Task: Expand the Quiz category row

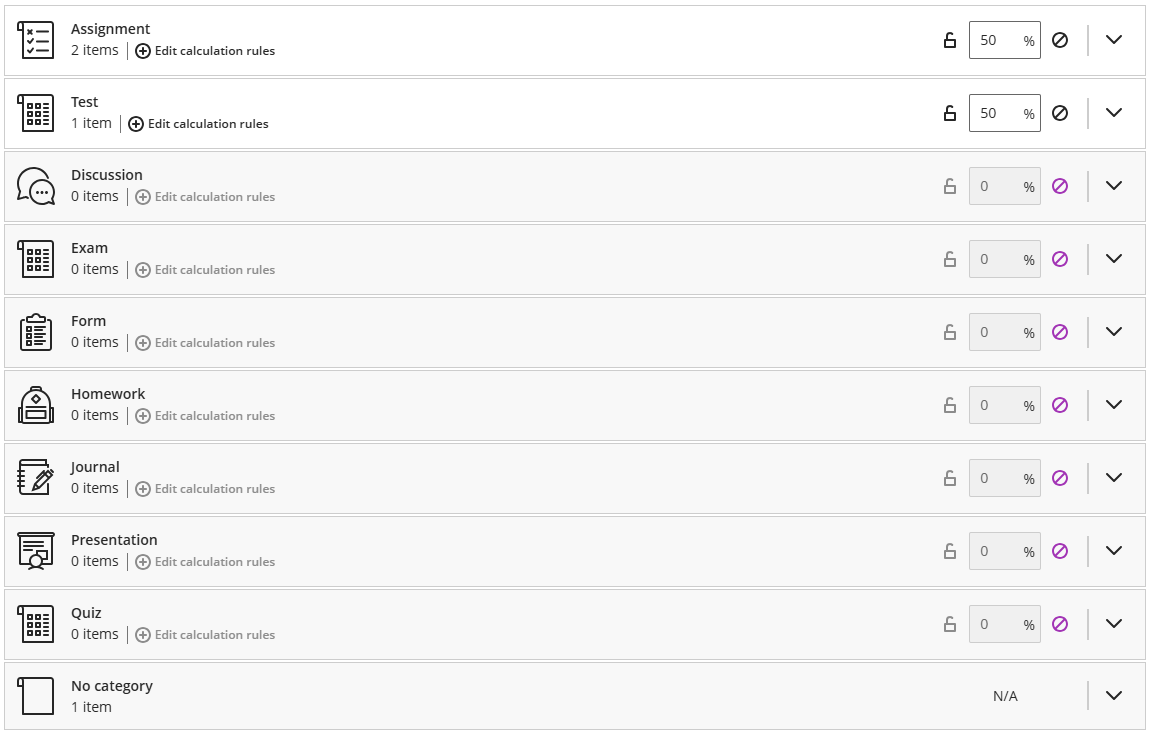Action: coord(1114,624)
